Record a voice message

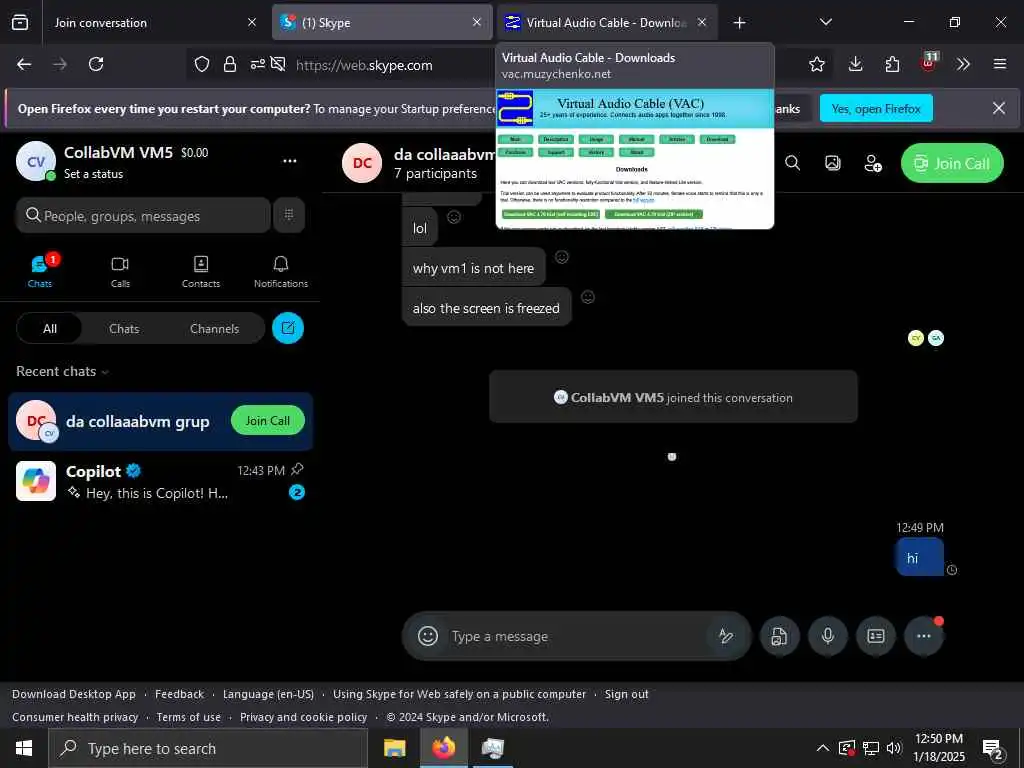click(x=827, y=635)
